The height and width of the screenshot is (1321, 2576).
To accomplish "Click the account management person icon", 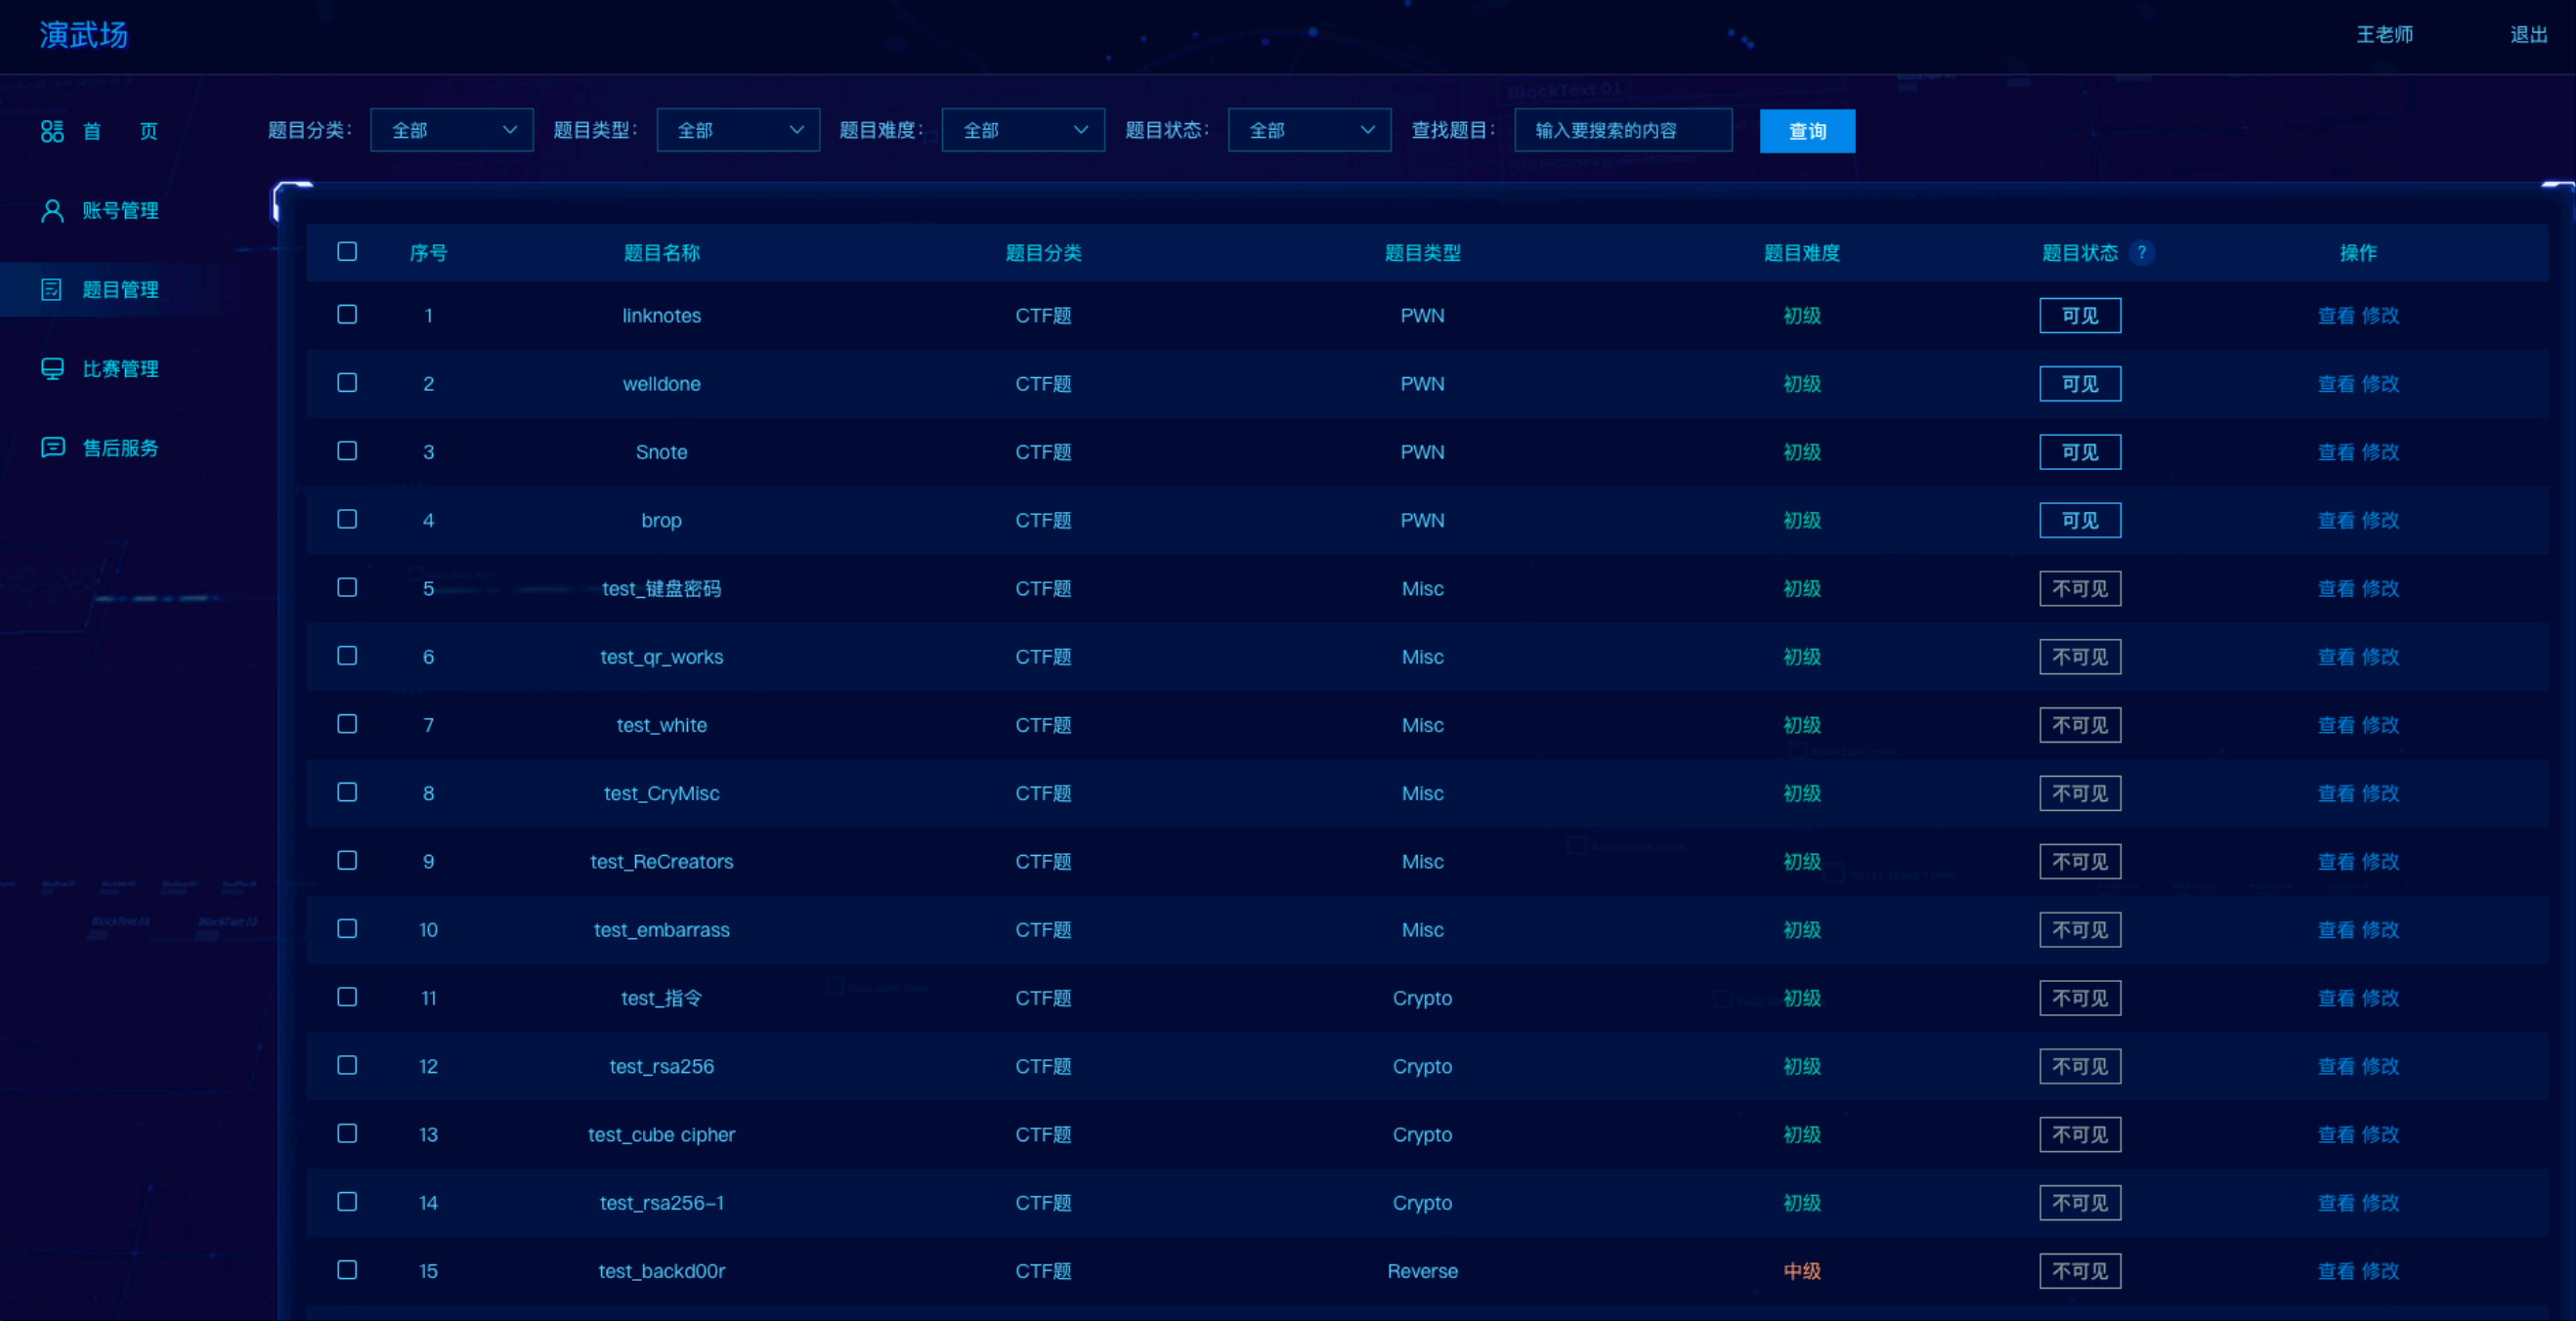I will point(52,210).
